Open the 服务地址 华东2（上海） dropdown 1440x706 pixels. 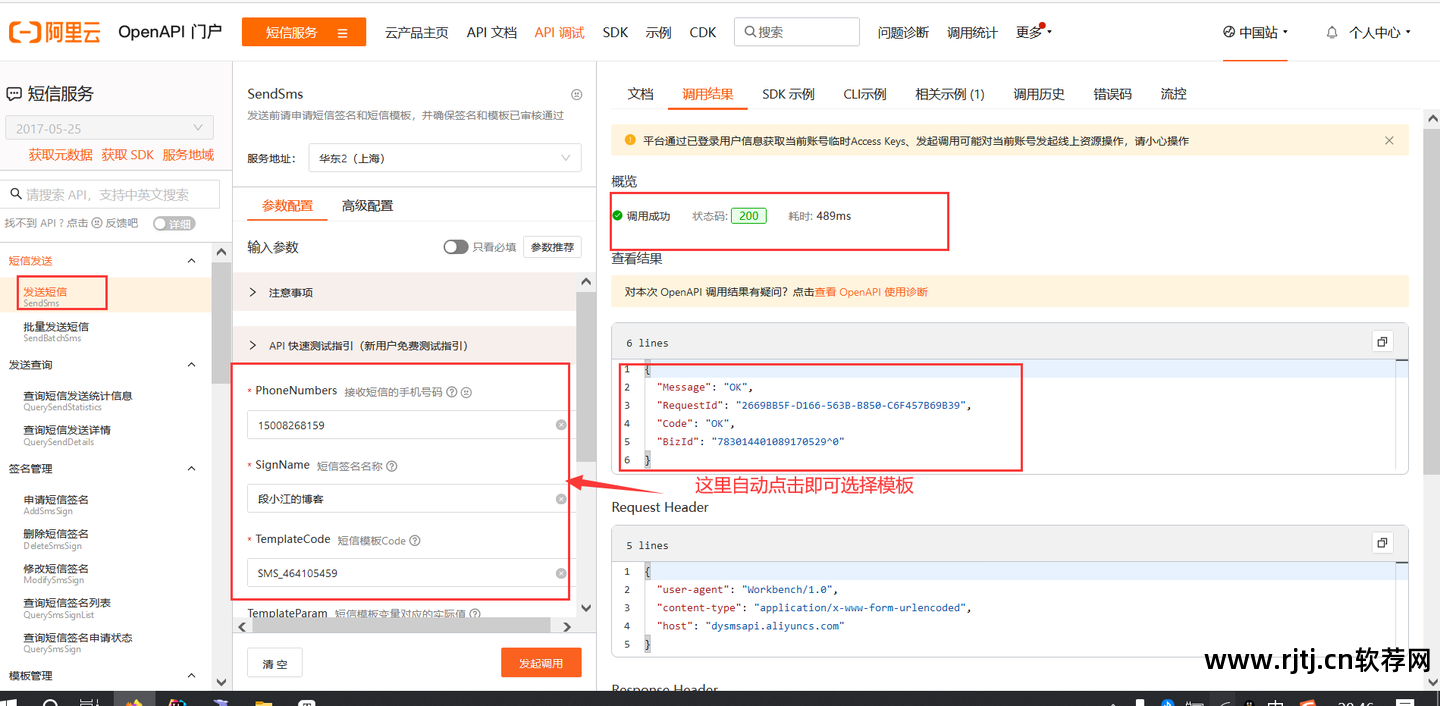click(x=444, y=158)
